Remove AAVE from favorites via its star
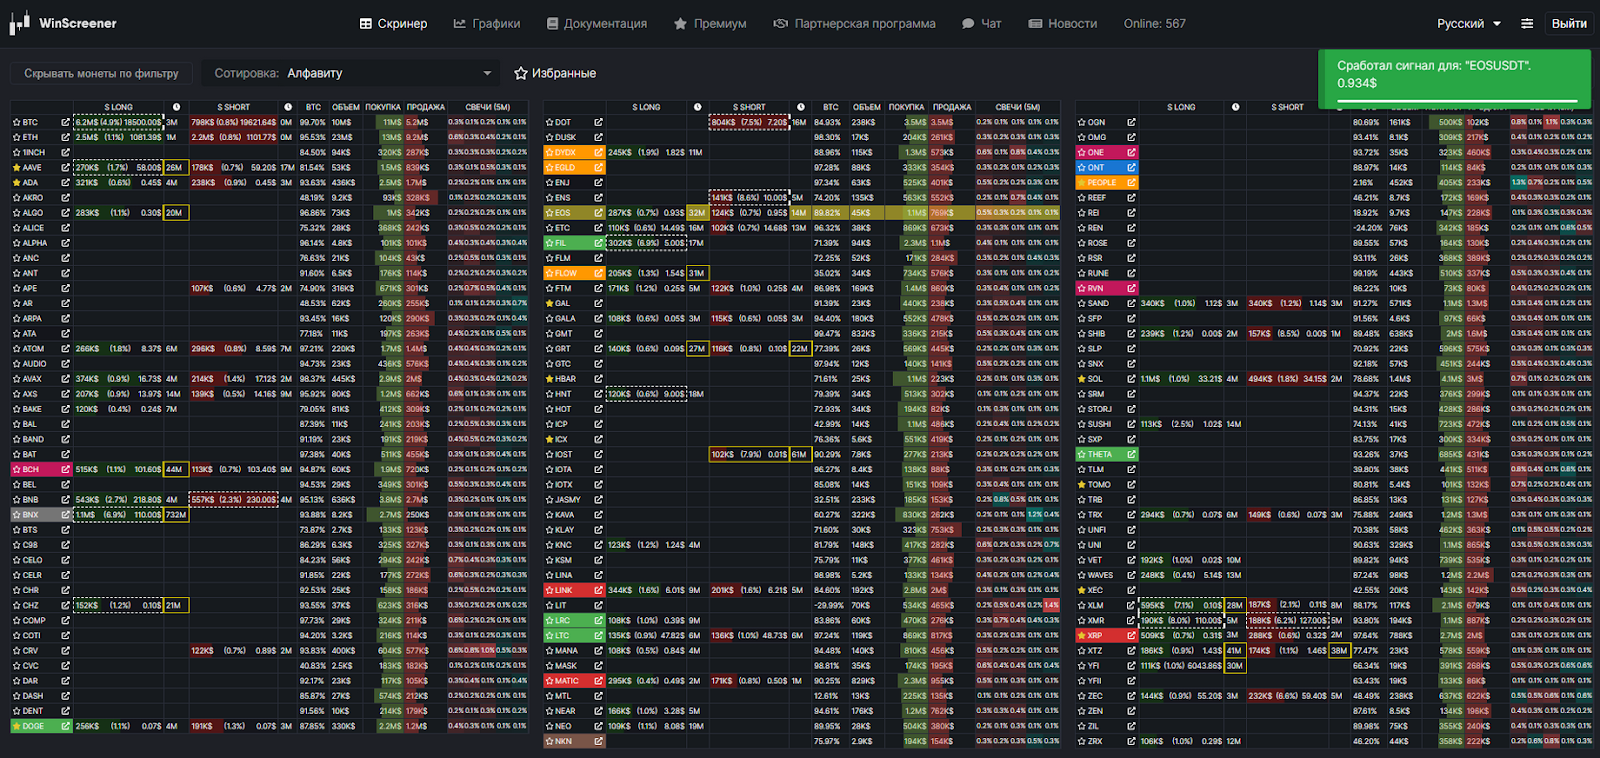 coord(16,168)
